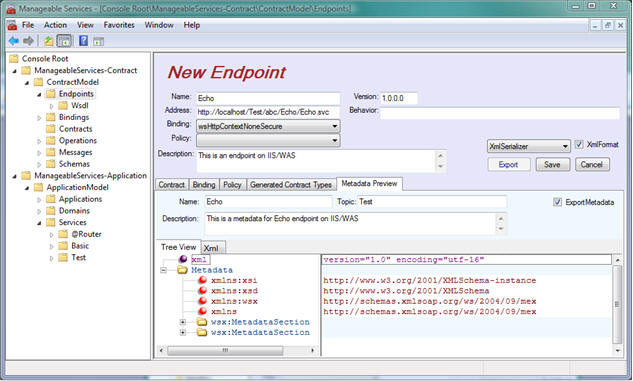Switch to the Binding tab
The image size is (633, 381).
204,184
